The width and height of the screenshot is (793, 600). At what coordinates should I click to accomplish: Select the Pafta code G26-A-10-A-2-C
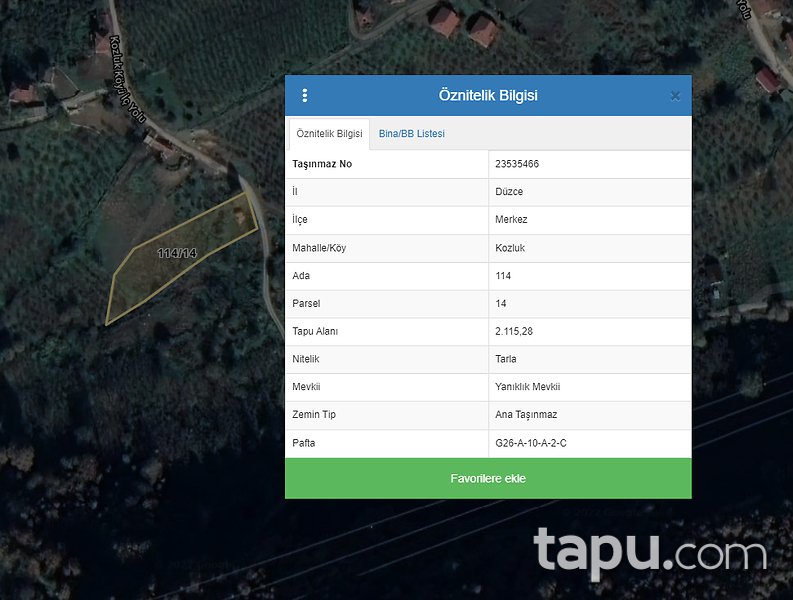click(x=531, y=443)
